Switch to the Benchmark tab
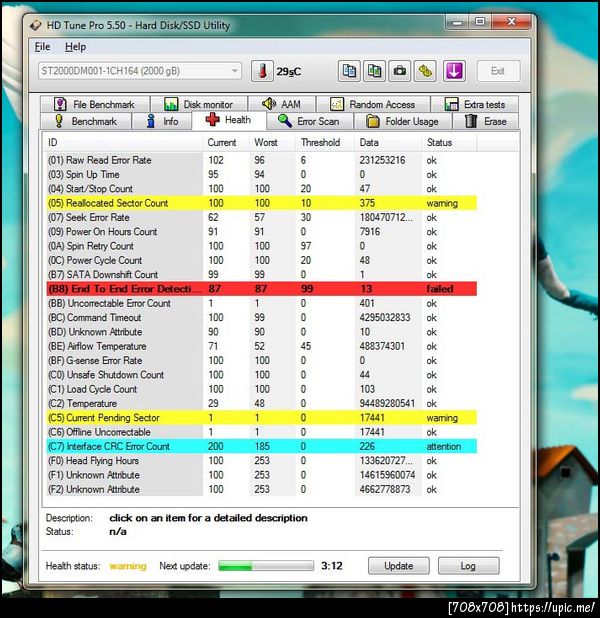This screenshot has width=600, height=618. coord(86,121)
